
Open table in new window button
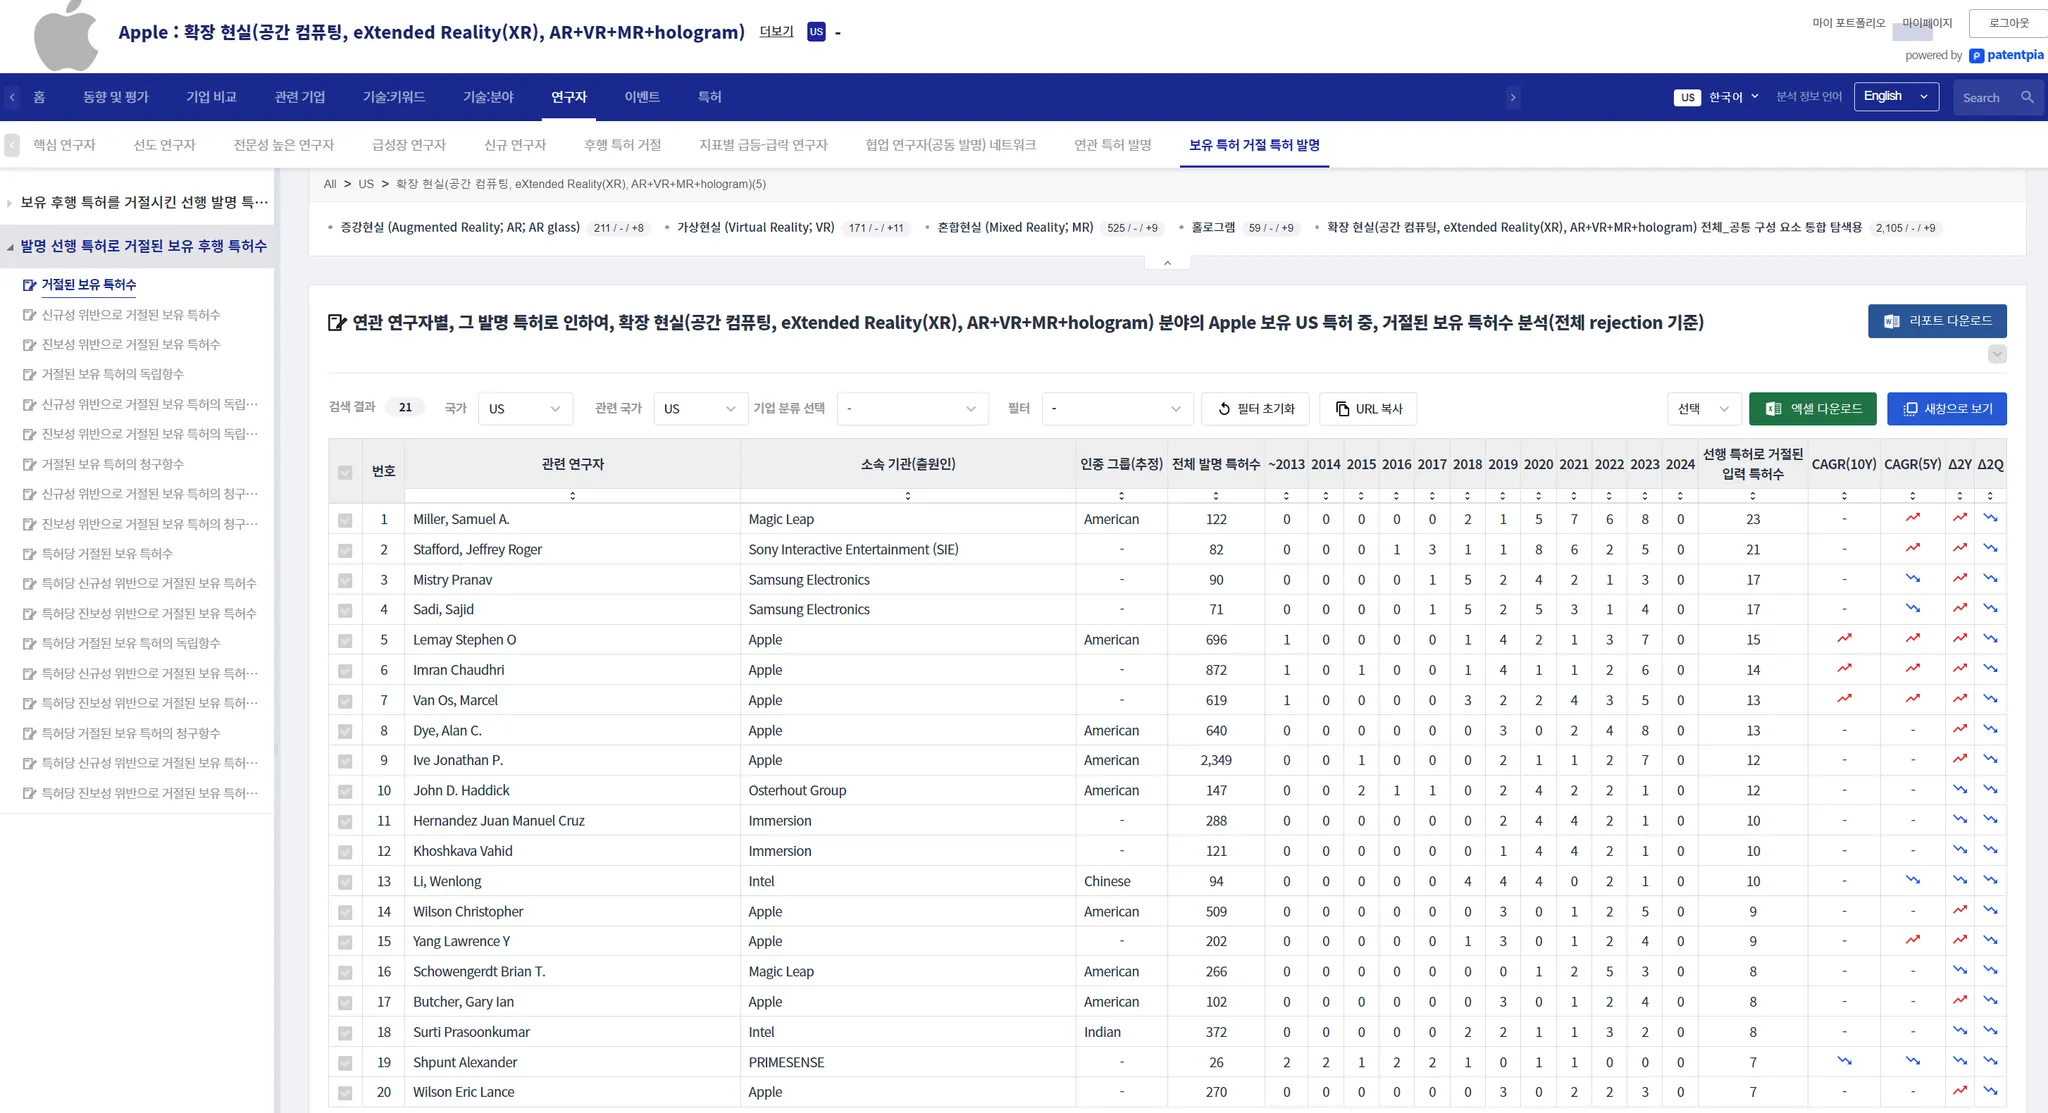[x=1946, y=409]
